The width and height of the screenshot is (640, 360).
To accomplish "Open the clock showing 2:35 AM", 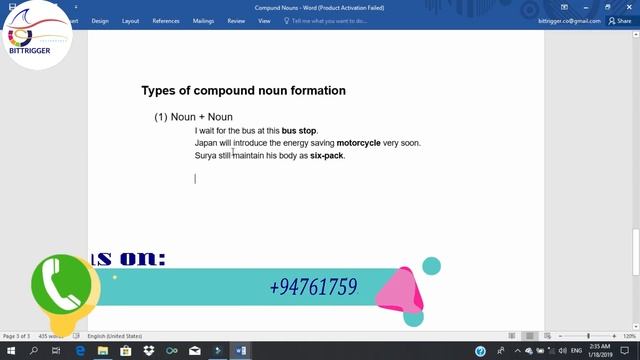I will click(x=600, y=351).
